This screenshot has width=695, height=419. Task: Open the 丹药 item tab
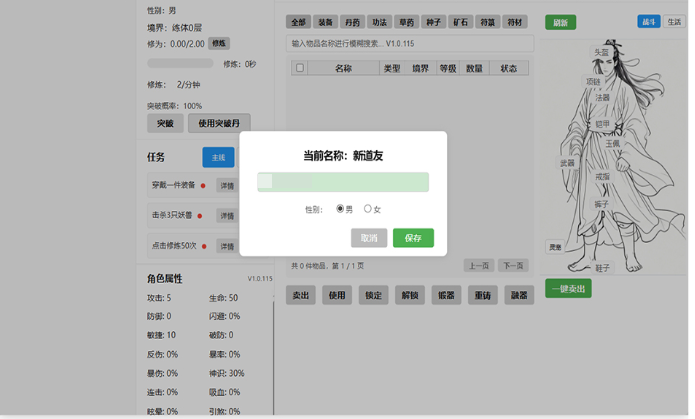click(352, 22)
